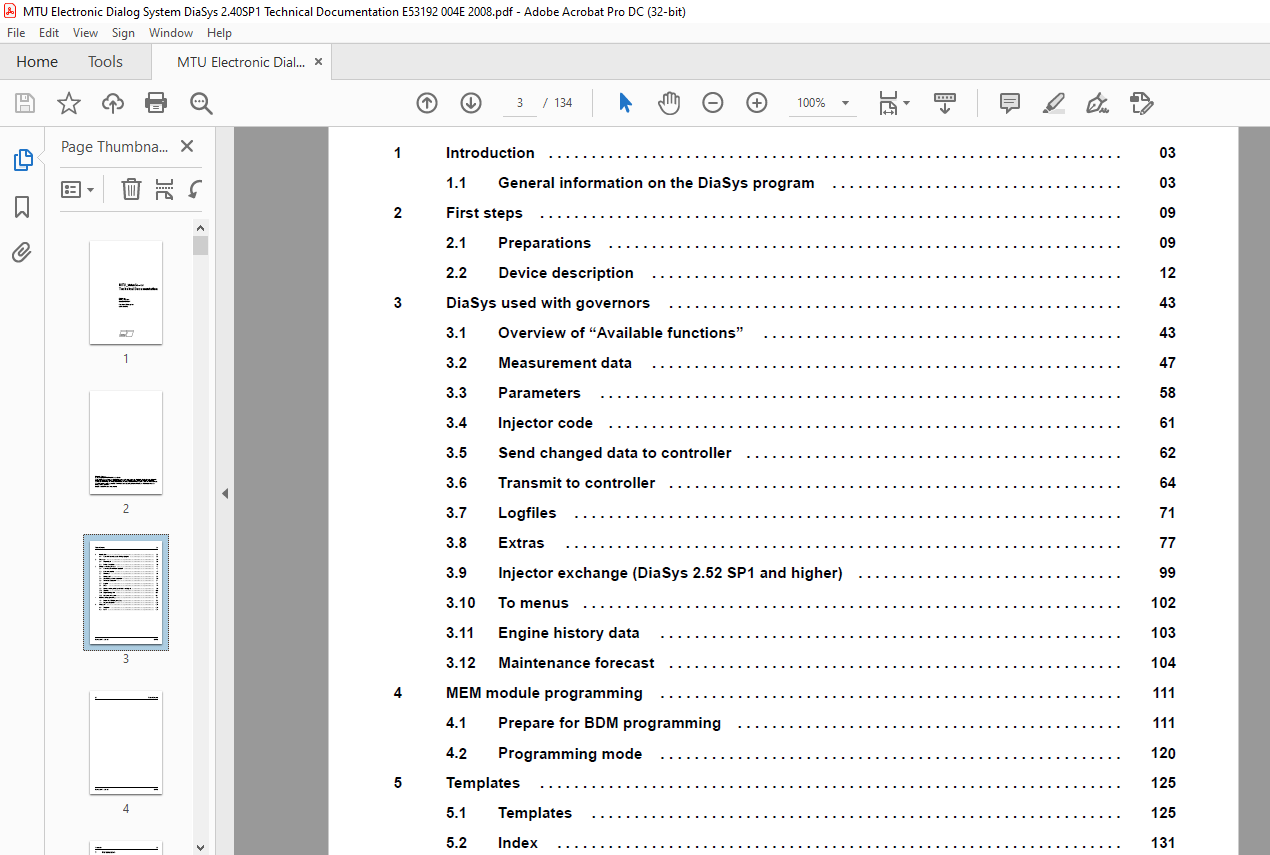1270x855 pixels.
Task: Open the Device description contents entry
Action: pyautogui.click(x=566, y=273)
